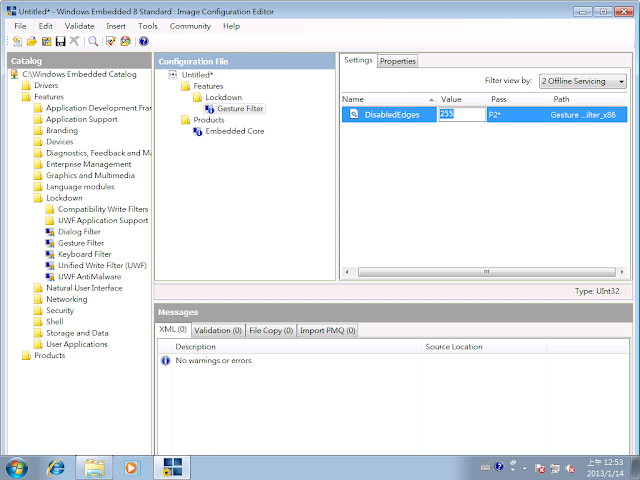This screenshot has width=640, height=480.
Task: Expand the Drivers folder in Catalog
Action: [40, 85]
